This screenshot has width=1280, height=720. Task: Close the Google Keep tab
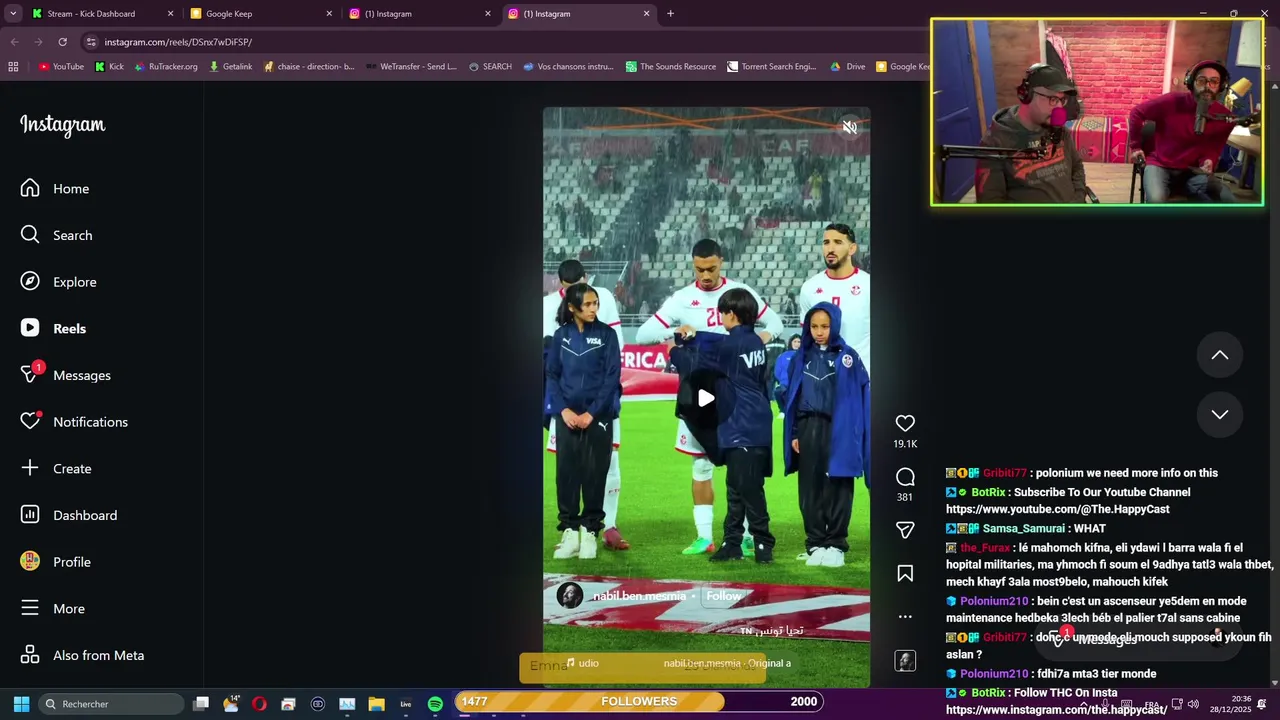pos(329,14)
